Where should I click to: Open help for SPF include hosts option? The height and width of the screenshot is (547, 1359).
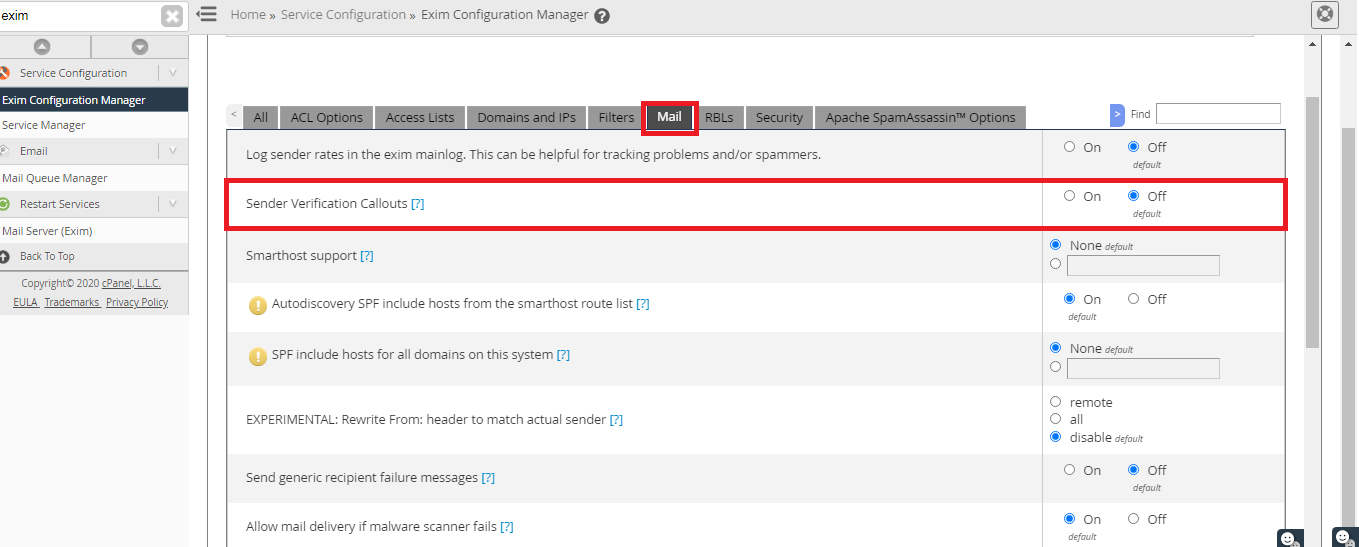coord(563,355)
